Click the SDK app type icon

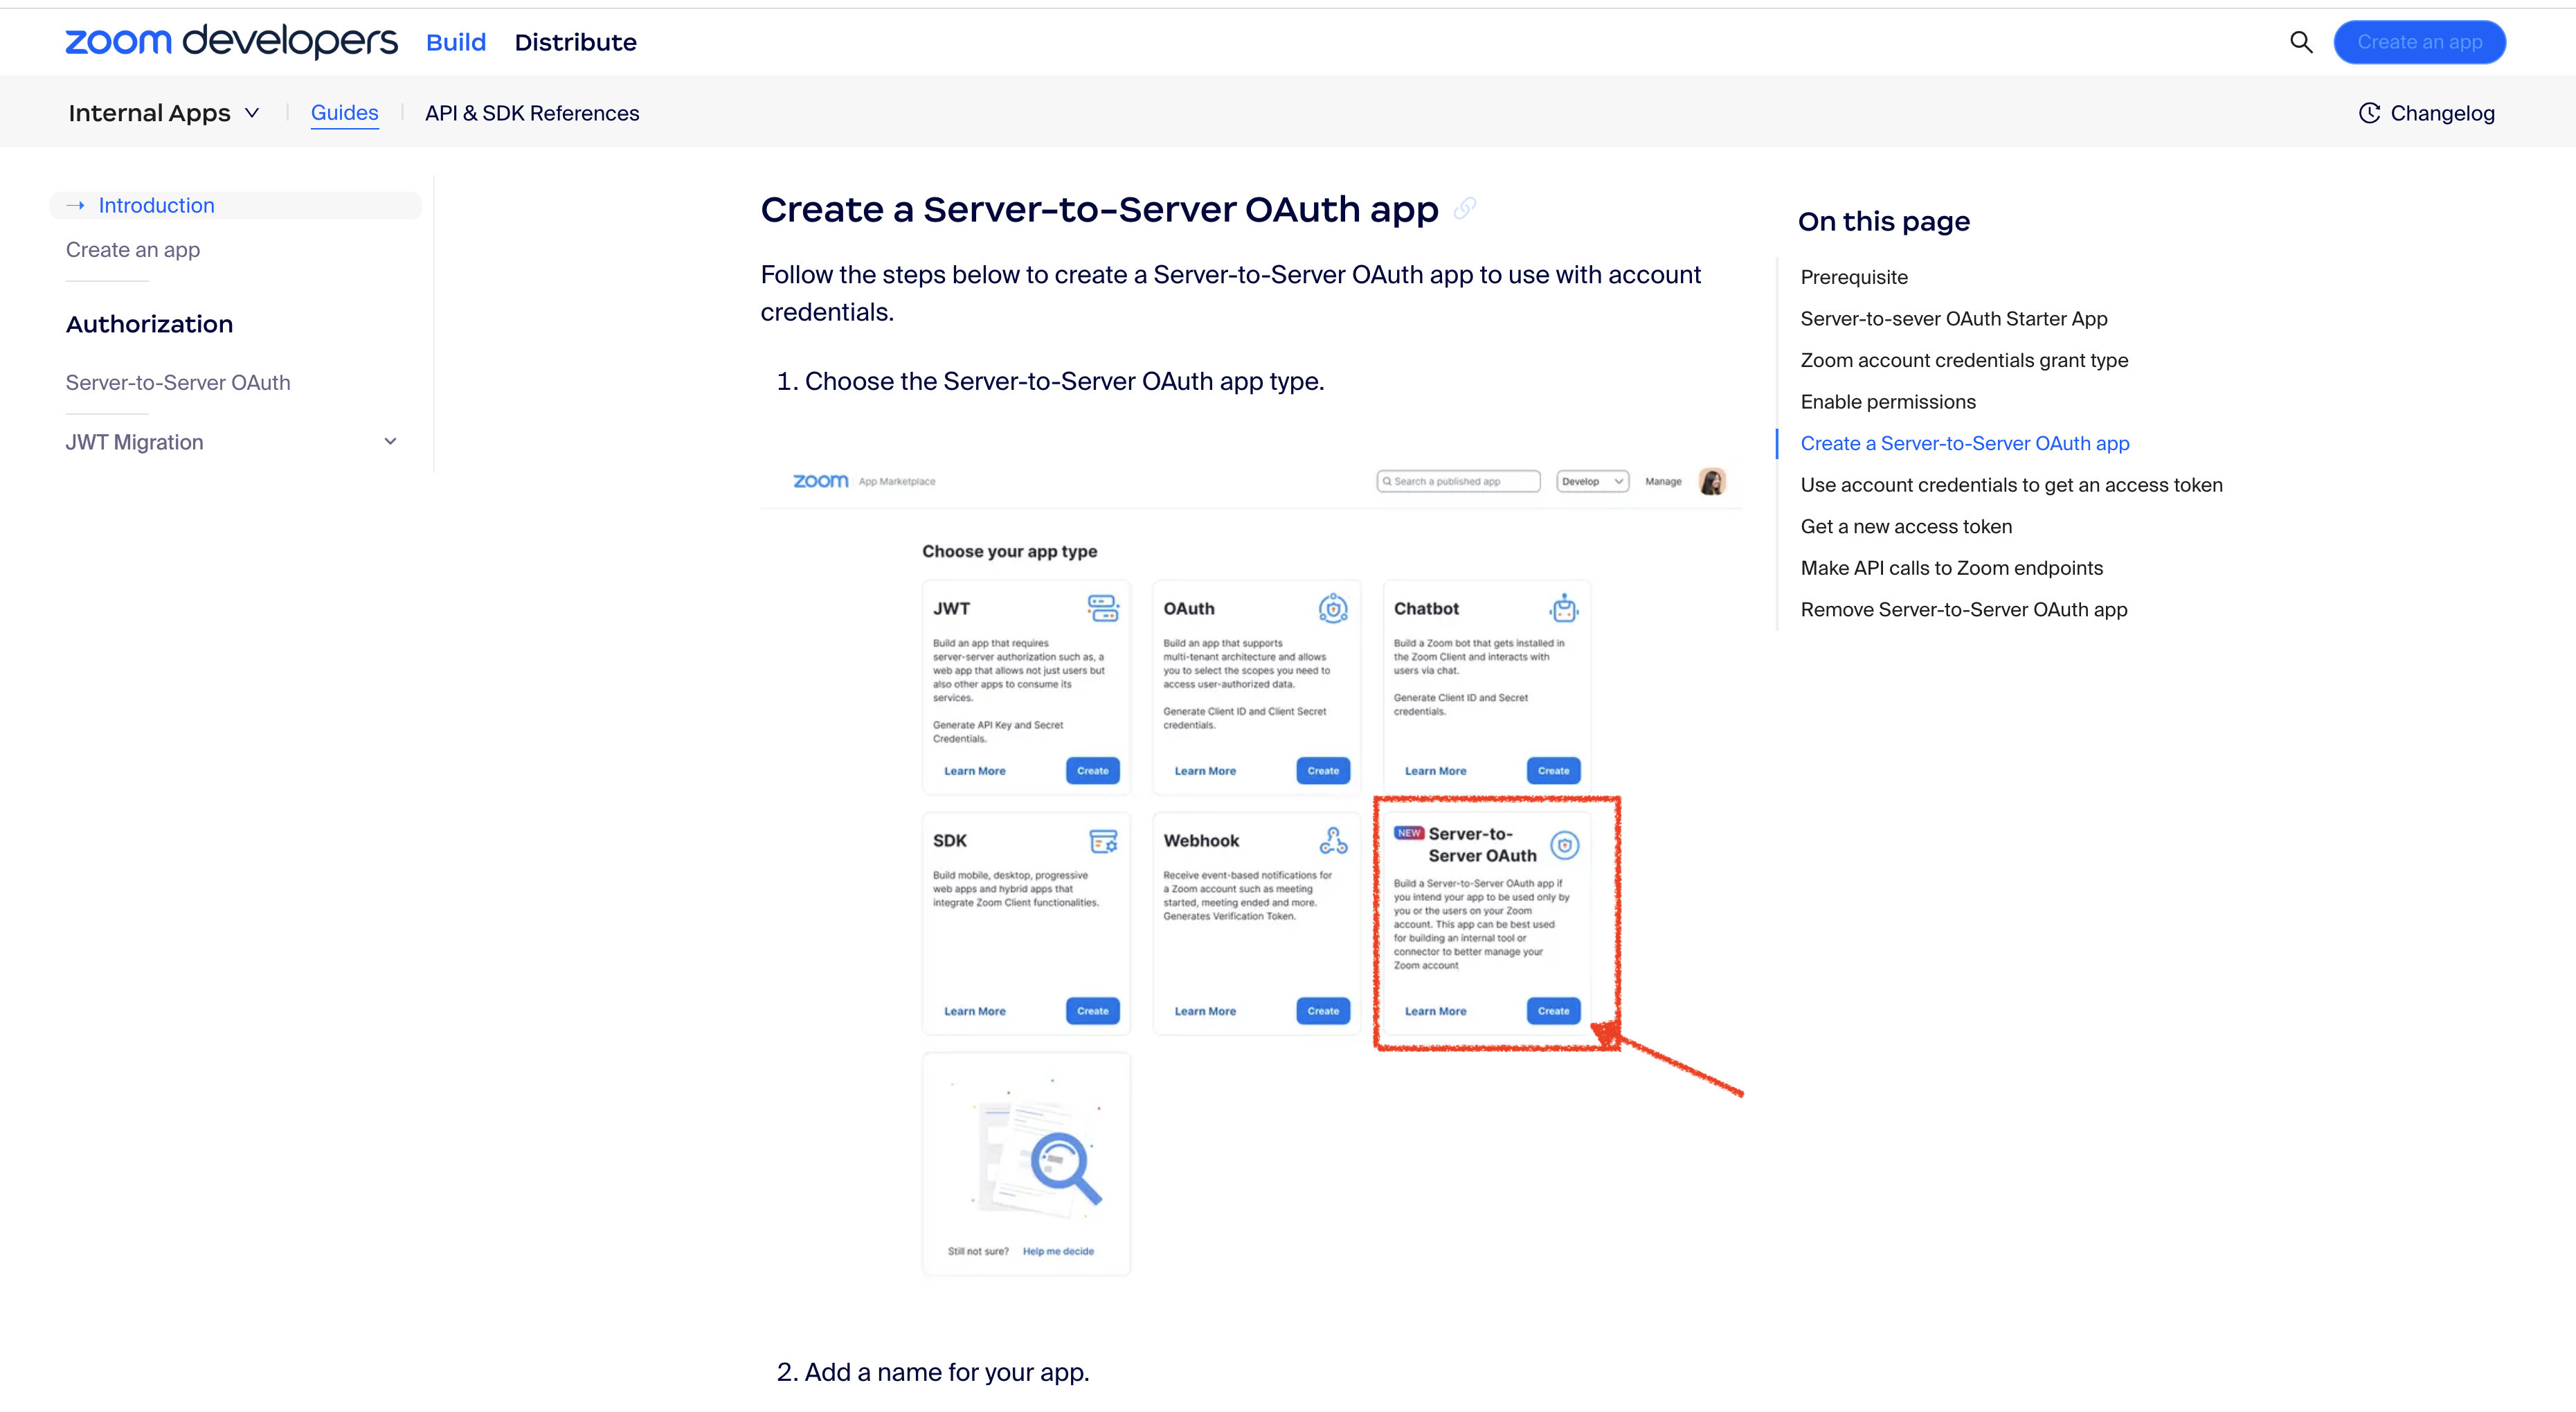click(x=1103, y=841)
